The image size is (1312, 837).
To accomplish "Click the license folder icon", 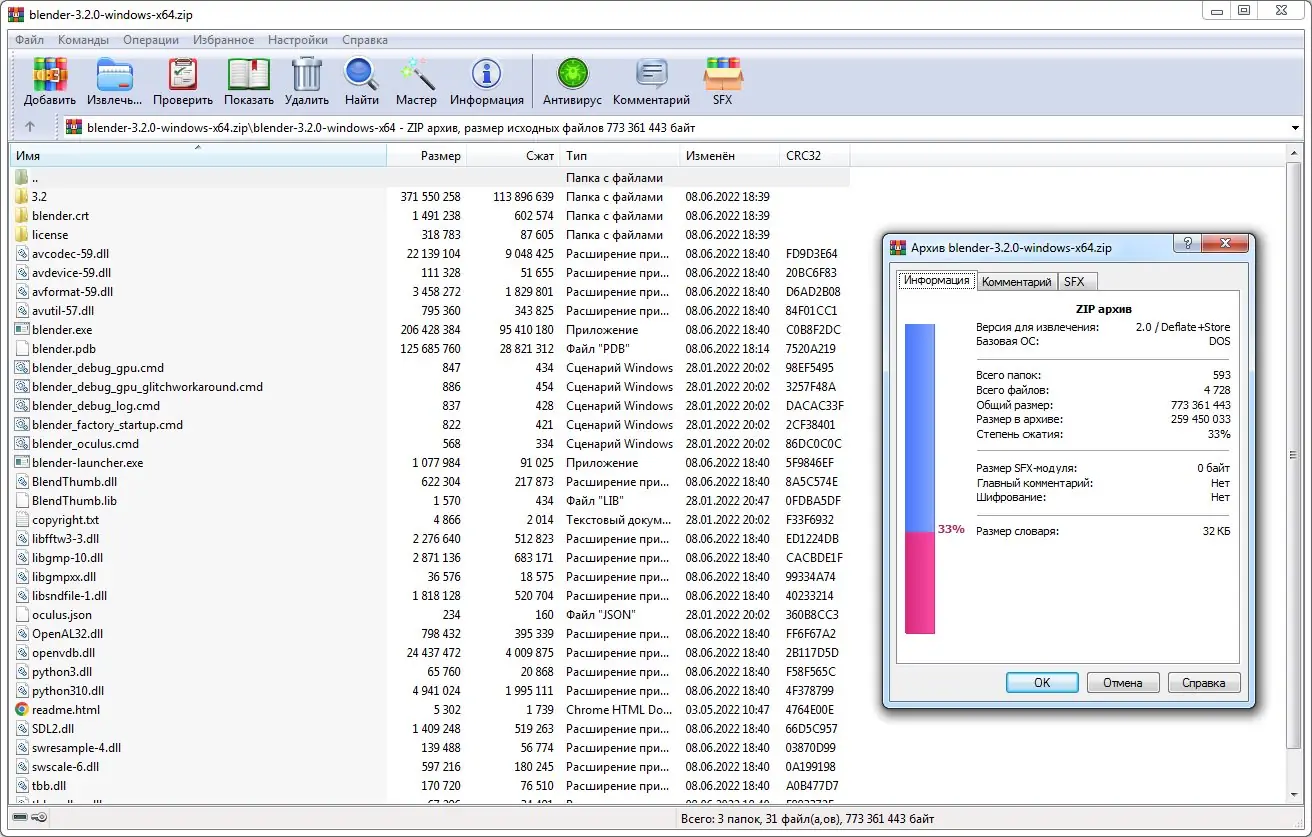I will (22, 235).
